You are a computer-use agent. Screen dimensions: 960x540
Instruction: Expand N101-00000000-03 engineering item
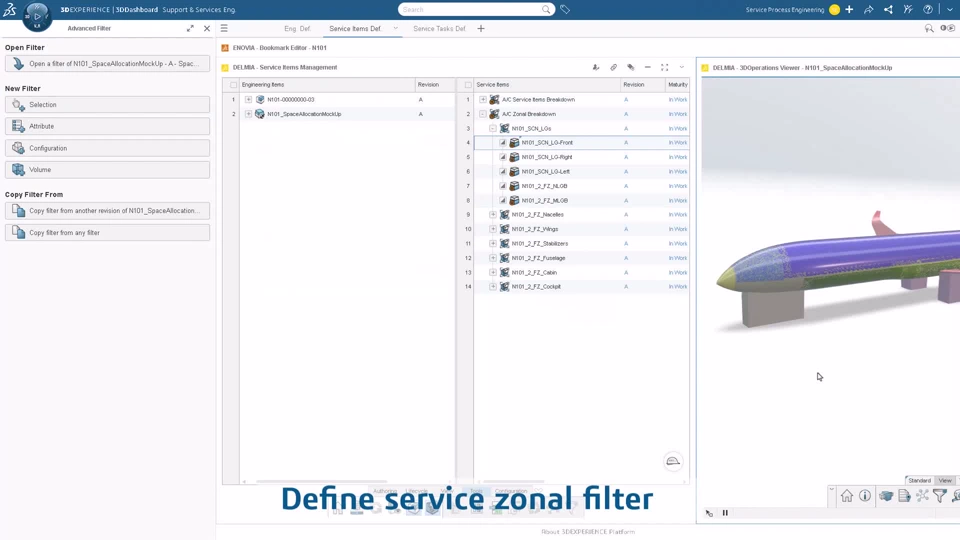[x=248, y=99]
